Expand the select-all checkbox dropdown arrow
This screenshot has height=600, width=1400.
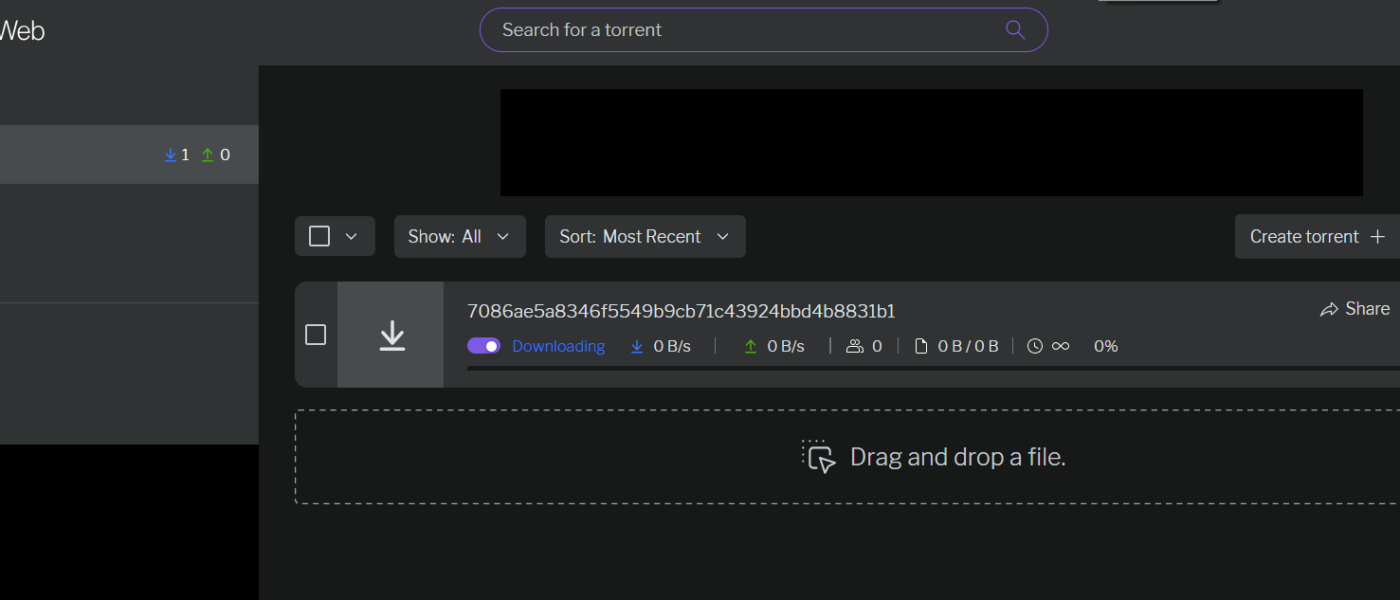(x=351, y=236)
